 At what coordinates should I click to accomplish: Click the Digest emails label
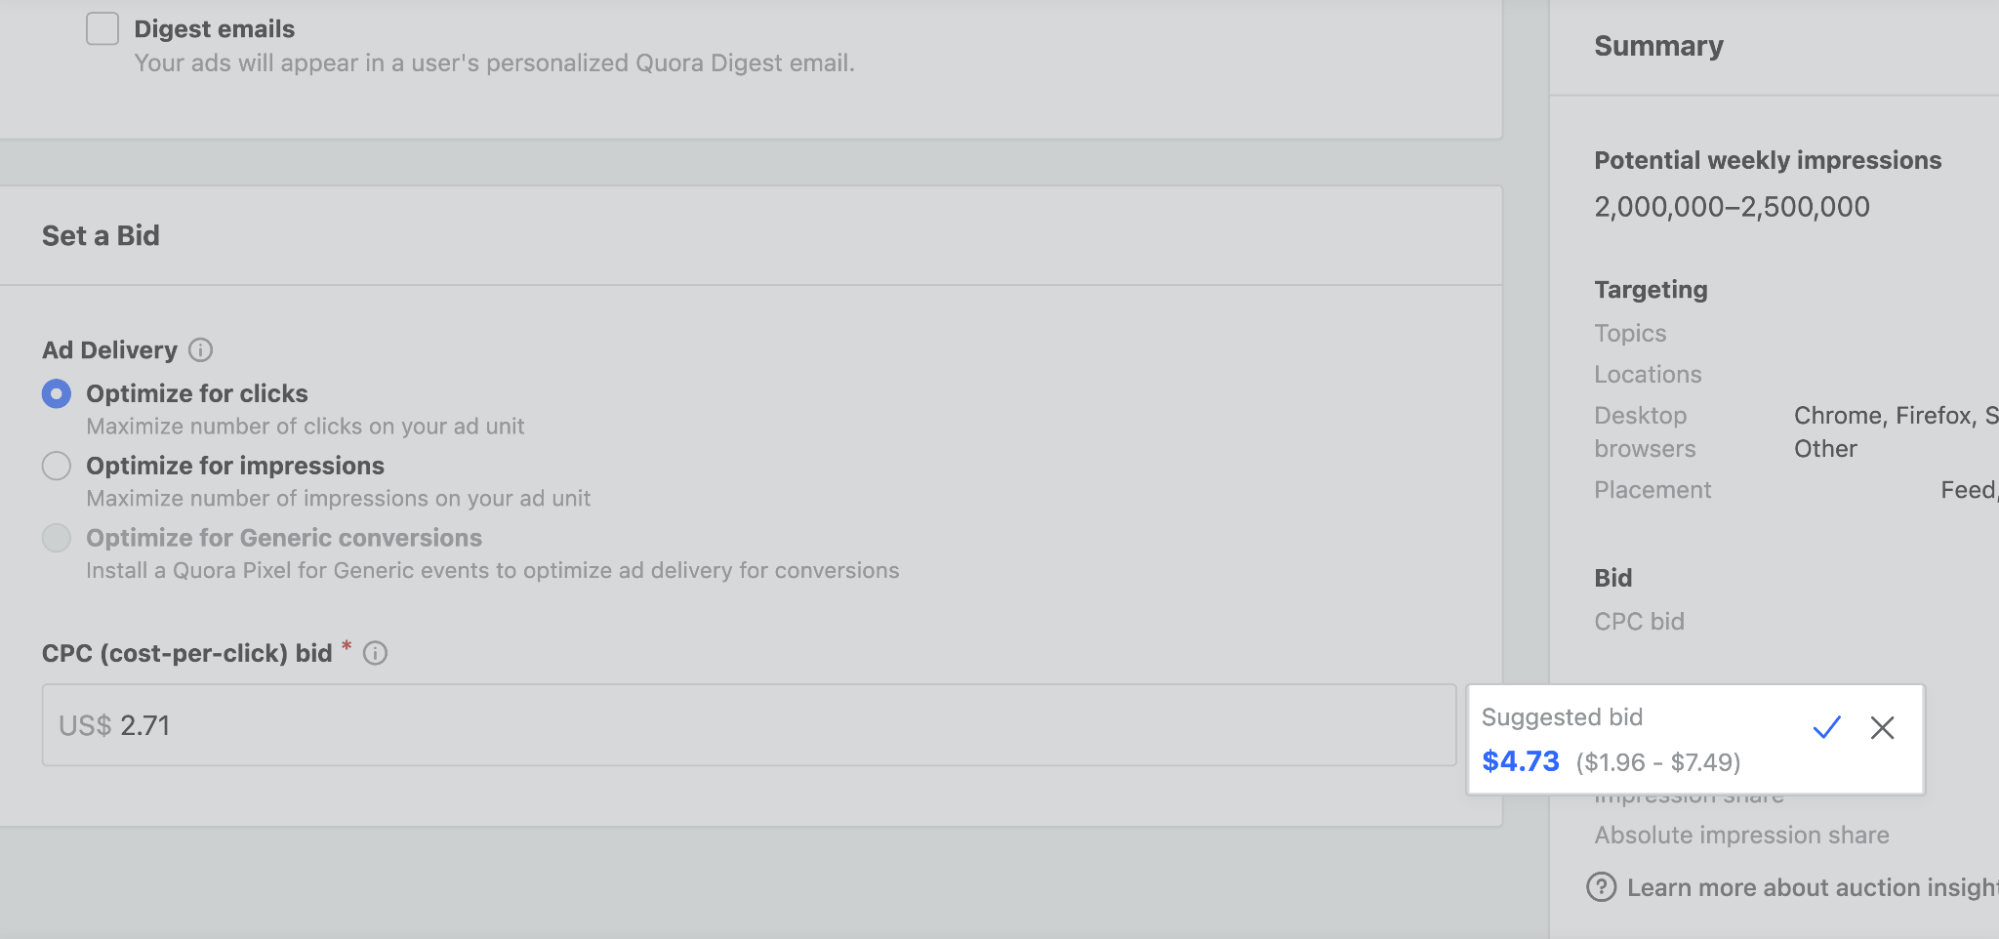[214, 29]
